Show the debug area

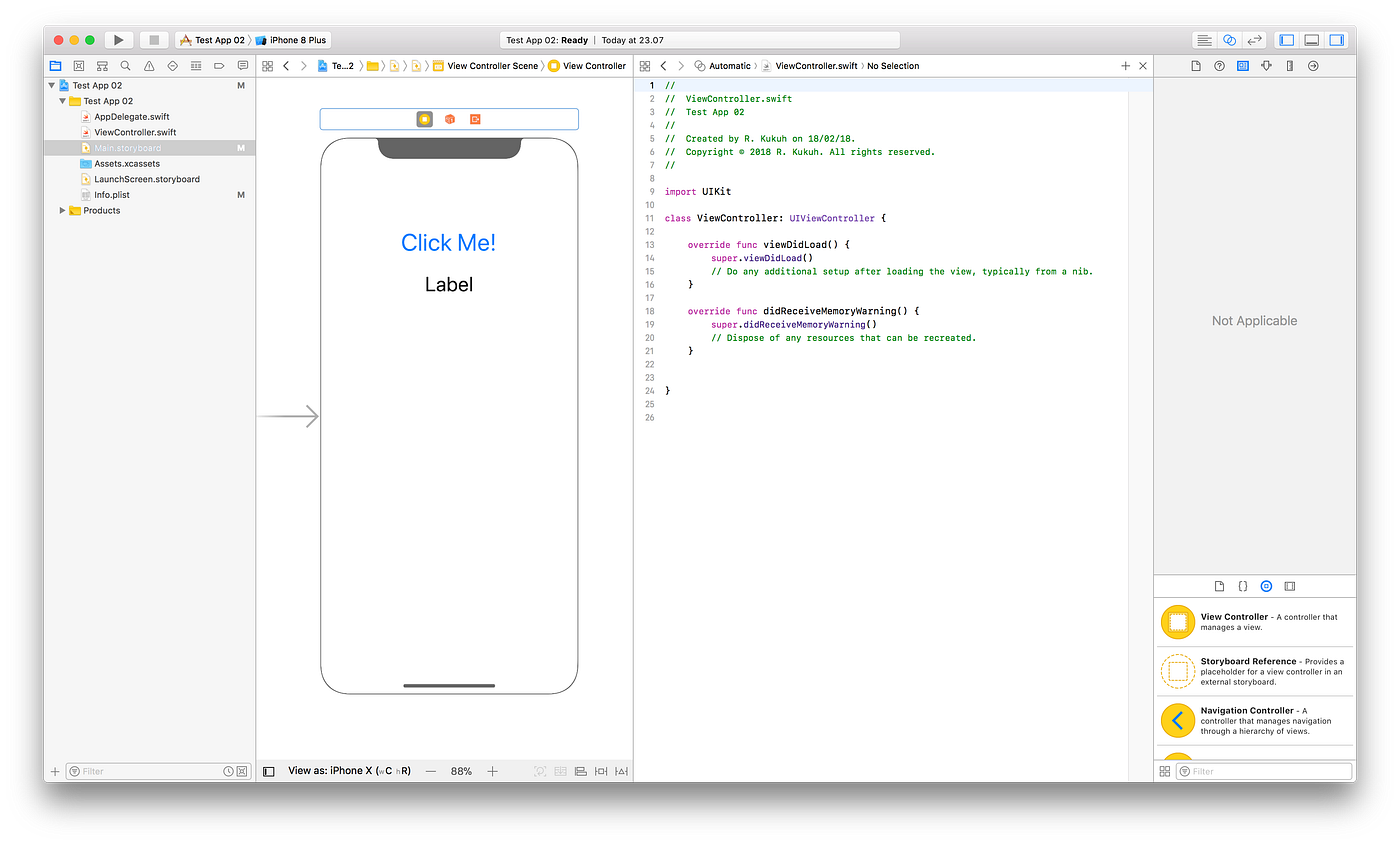tap(1311, 39)
